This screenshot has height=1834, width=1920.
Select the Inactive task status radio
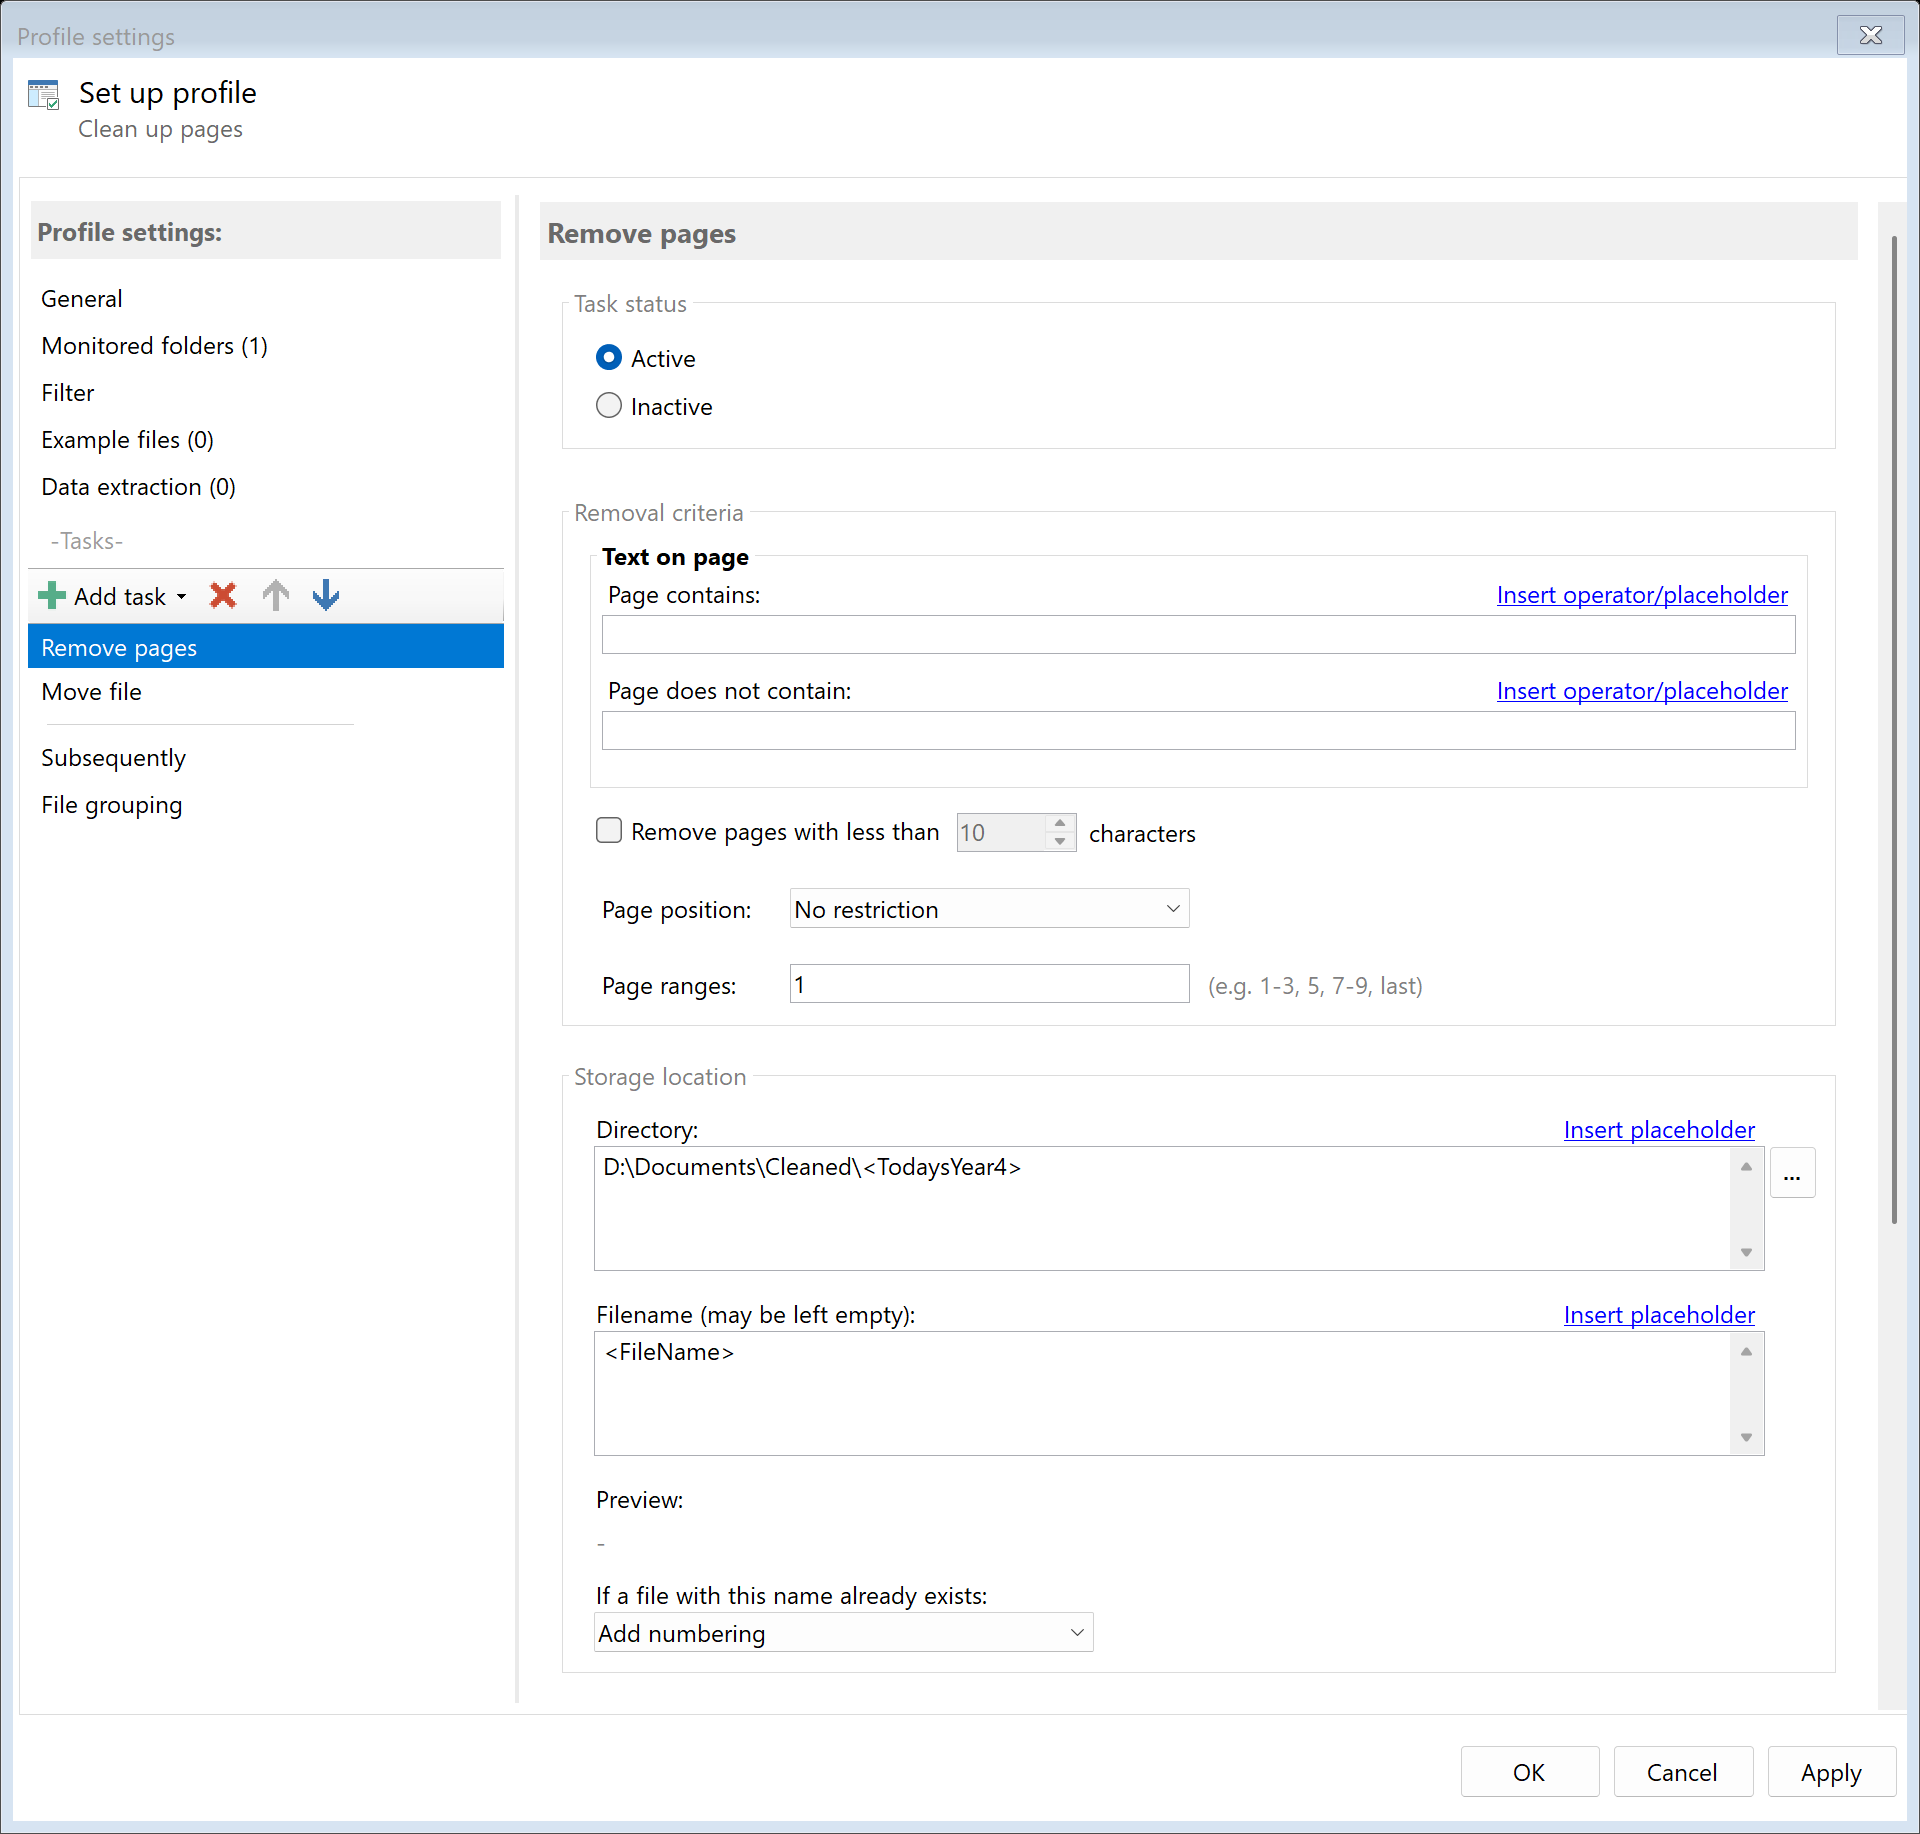click(608, 406)
